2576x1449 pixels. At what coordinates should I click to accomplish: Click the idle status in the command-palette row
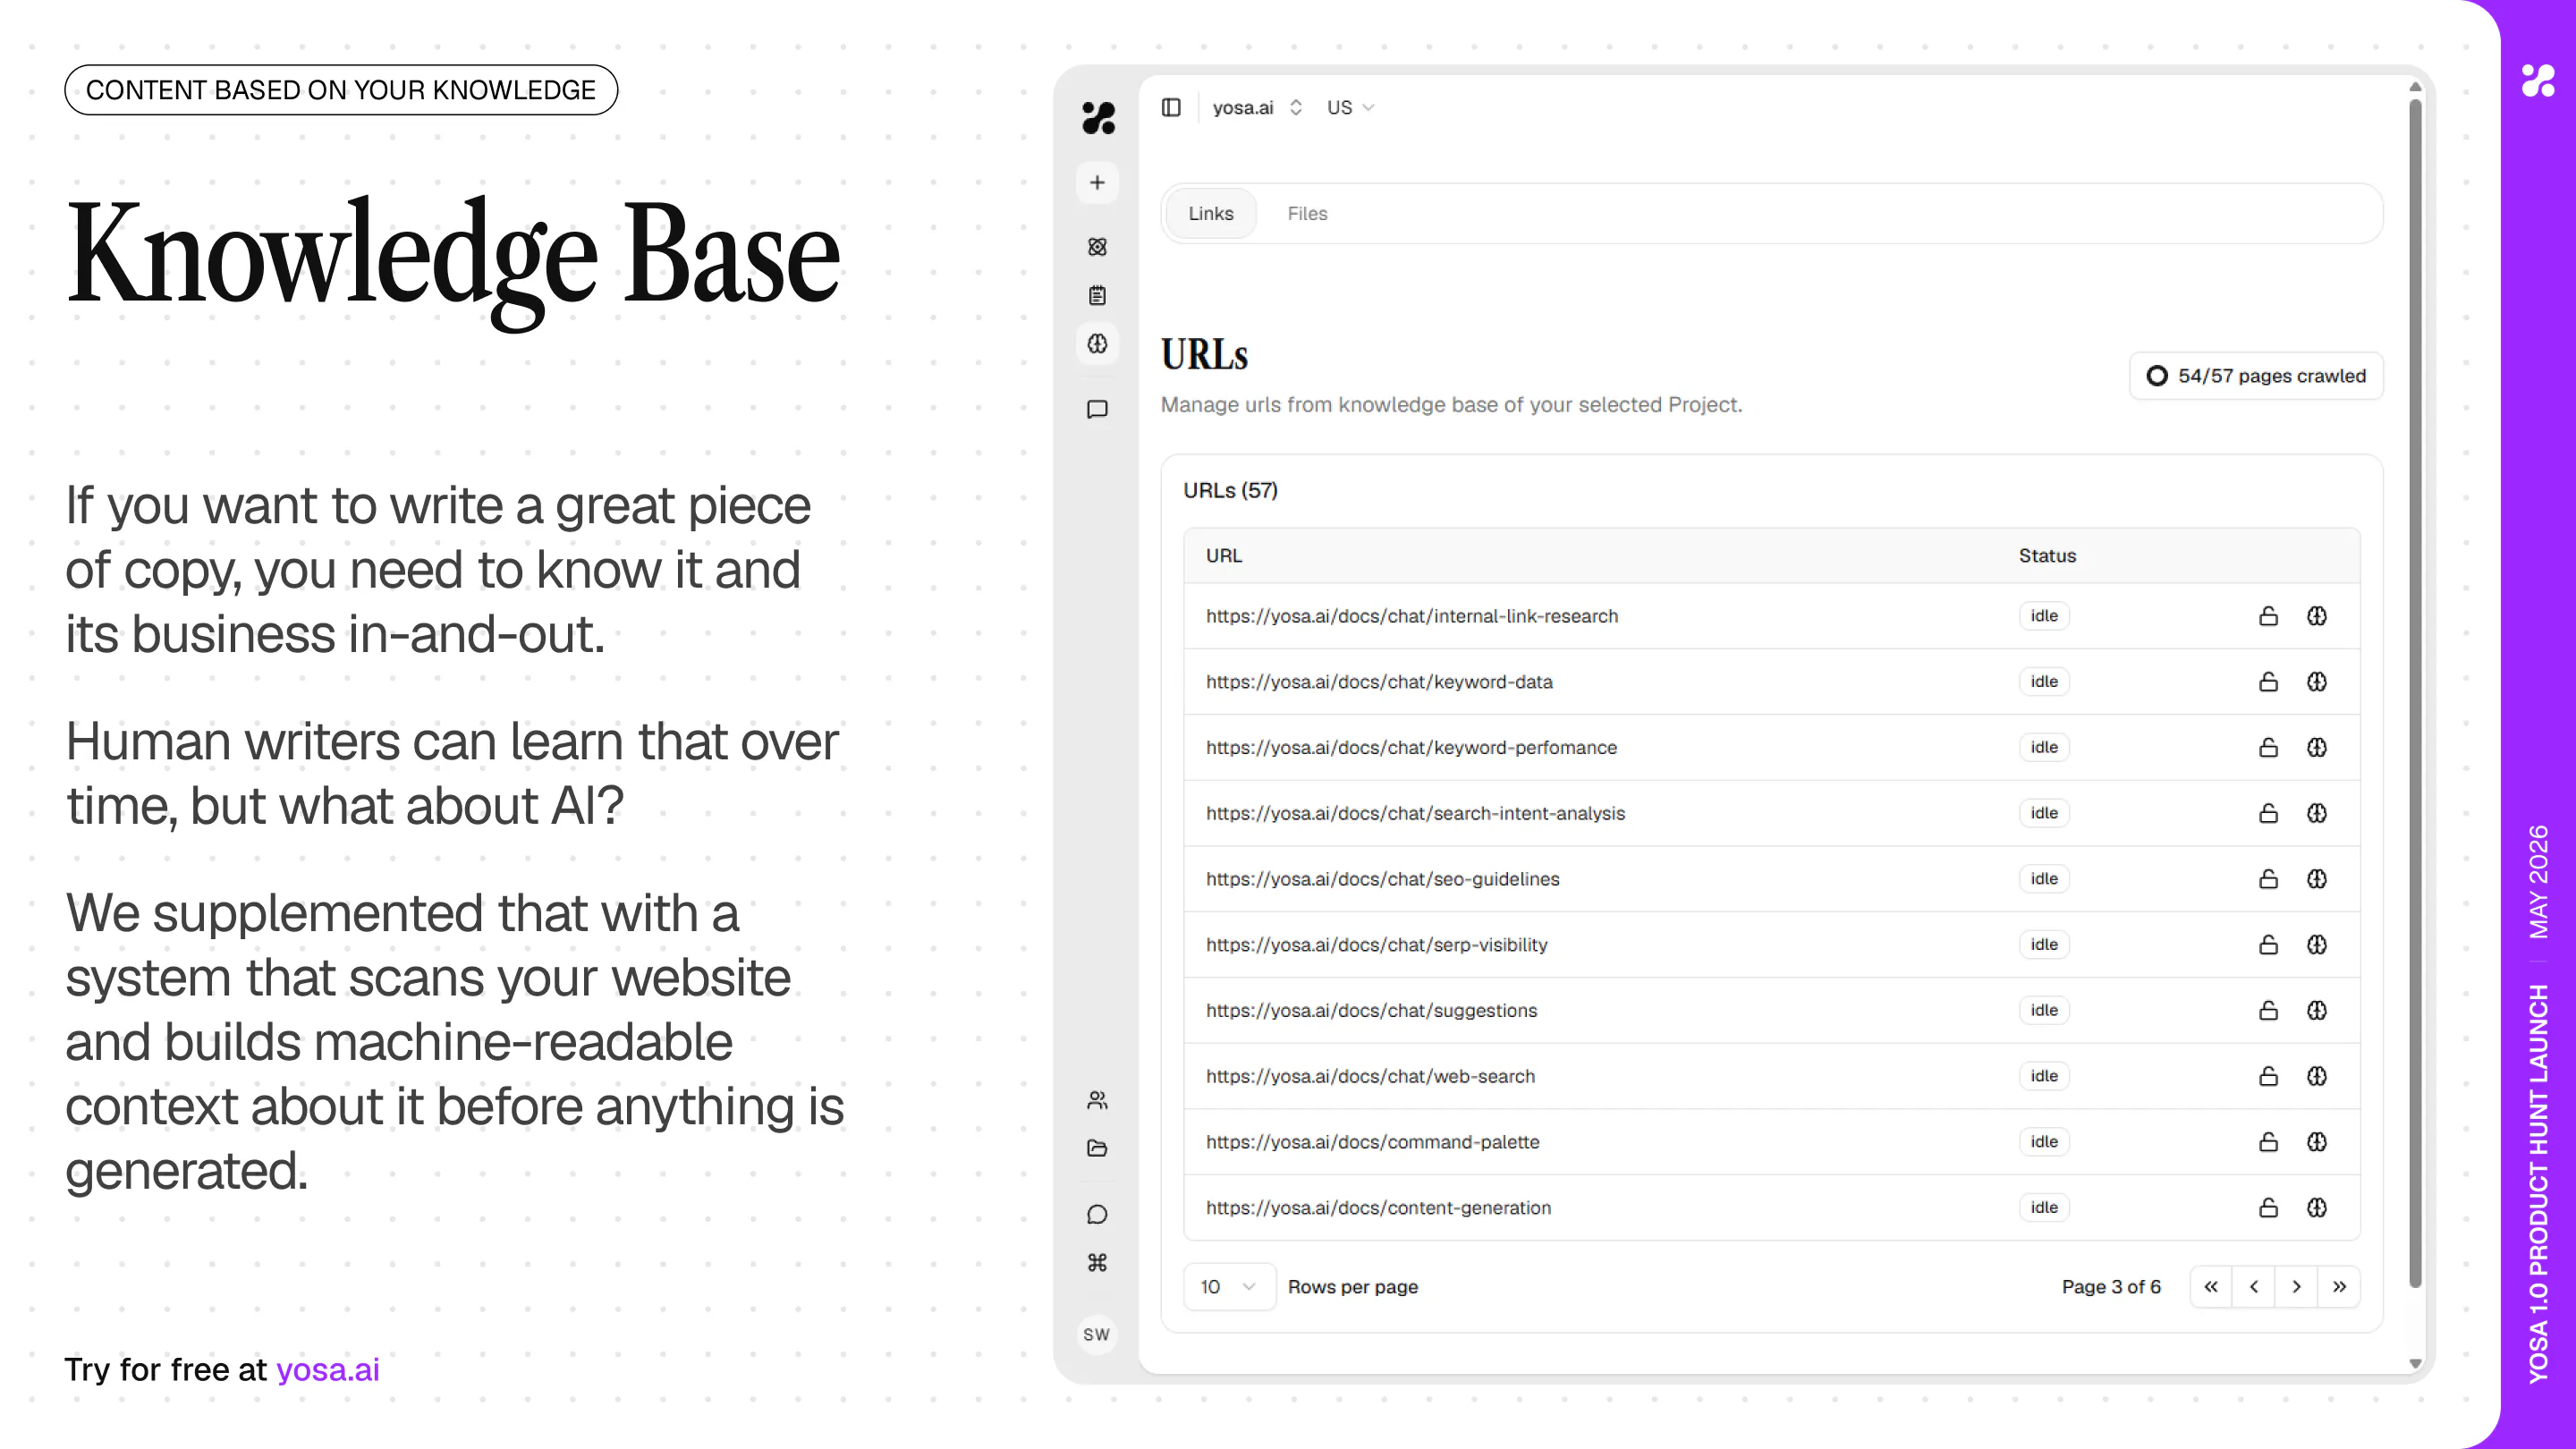tap(2044, 1142)
